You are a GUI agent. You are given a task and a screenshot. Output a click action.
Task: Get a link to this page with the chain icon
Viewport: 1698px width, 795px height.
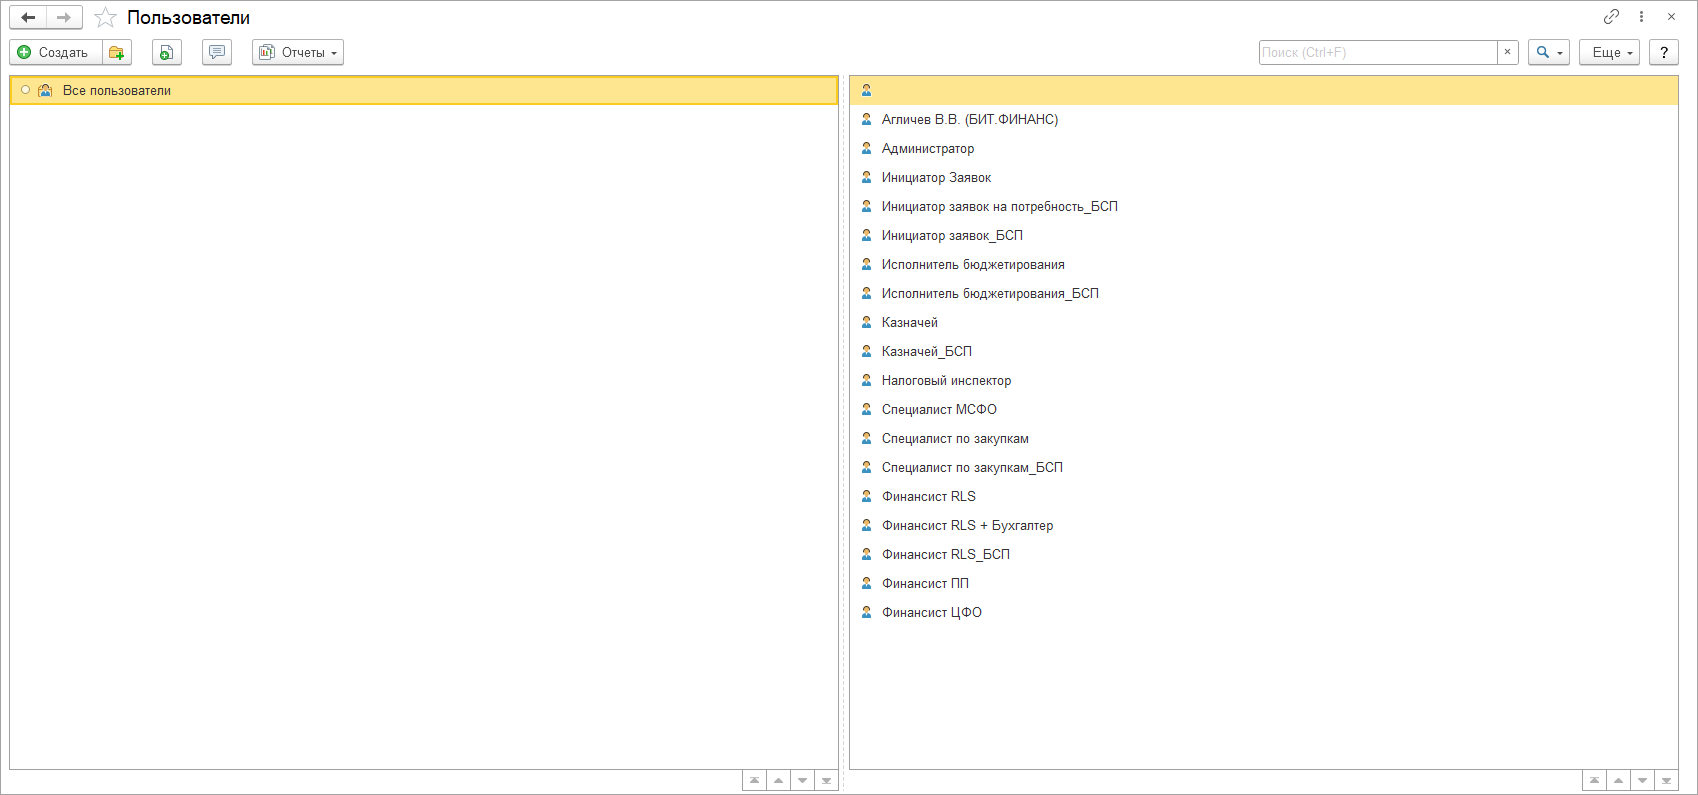(1611, 17)
